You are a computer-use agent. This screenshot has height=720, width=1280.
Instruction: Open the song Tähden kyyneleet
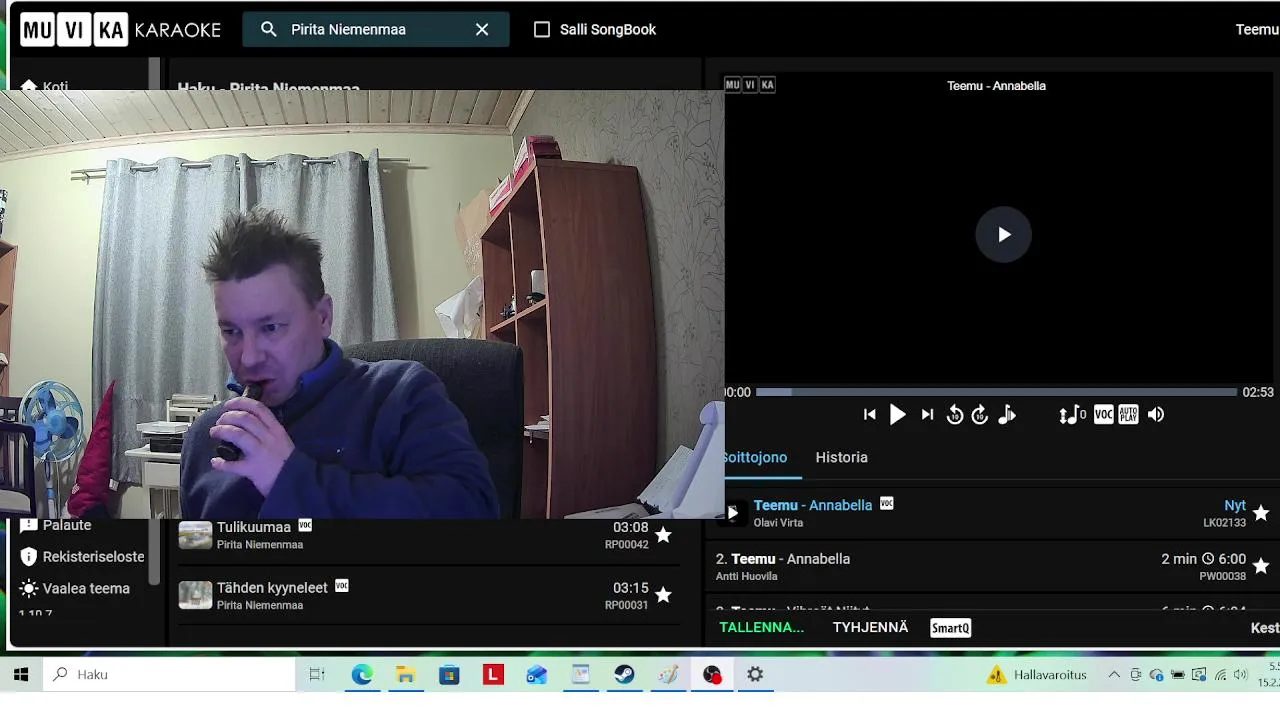(272, 588)
